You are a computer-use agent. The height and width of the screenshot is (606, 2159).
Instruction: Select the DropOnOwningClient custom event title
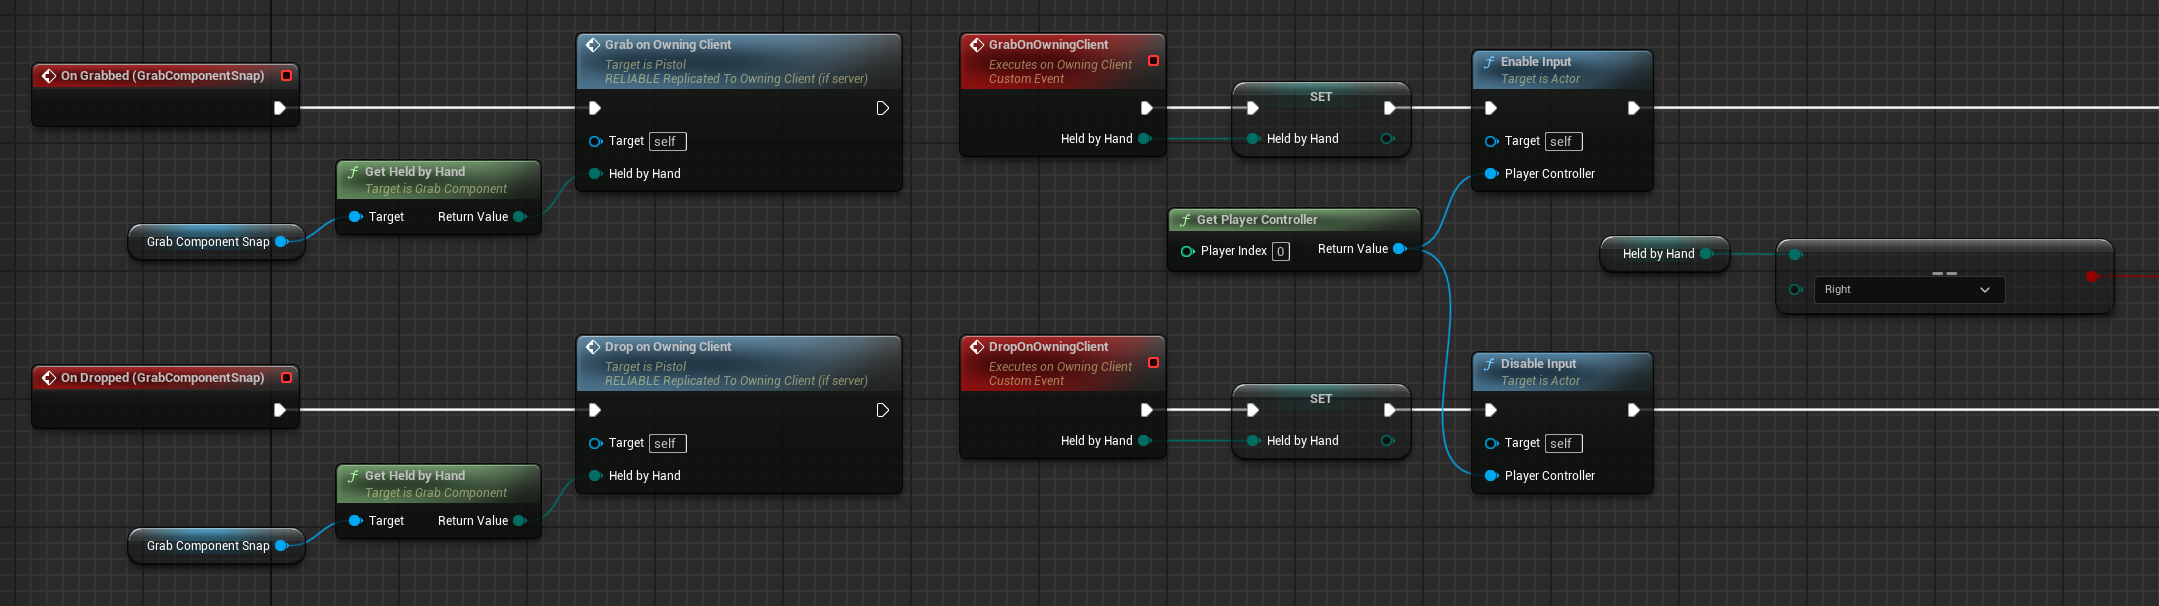(x=1048, y=347)
